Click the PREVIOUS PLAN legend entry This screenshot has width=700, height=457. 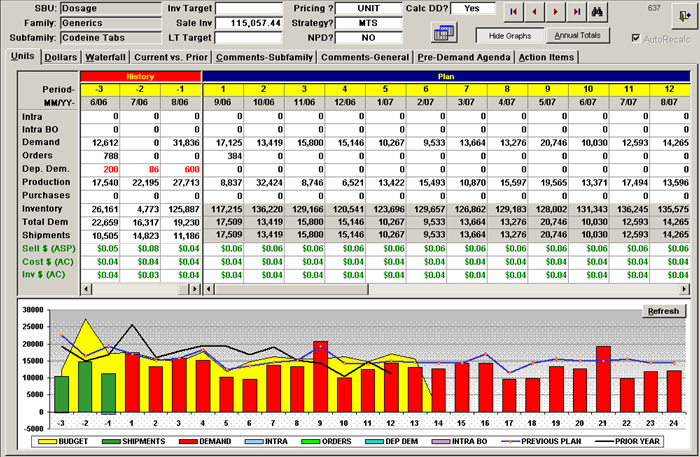pyautogui.click(x=542, y=441)
